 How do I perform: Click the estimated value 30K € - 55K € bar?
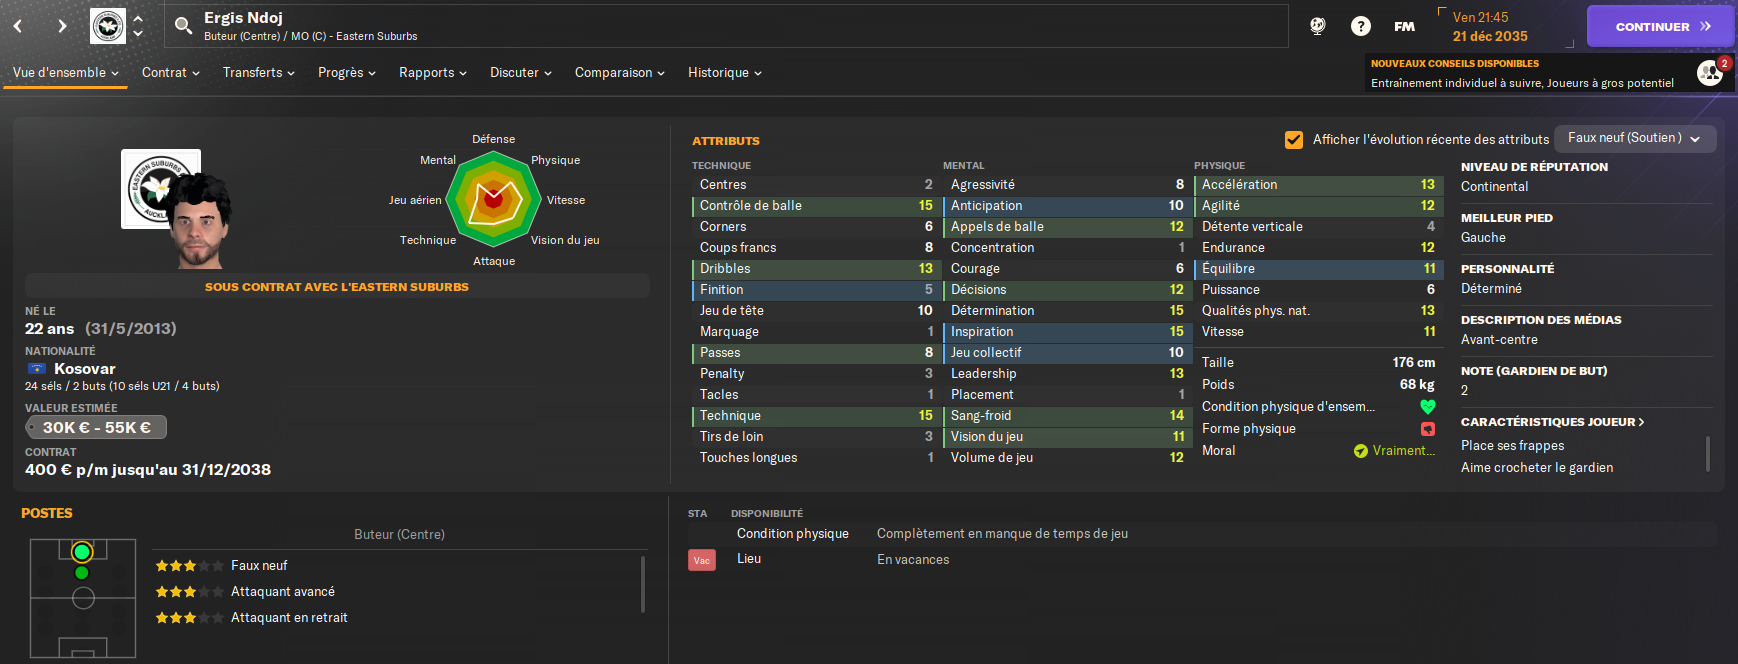pos(96,427)
